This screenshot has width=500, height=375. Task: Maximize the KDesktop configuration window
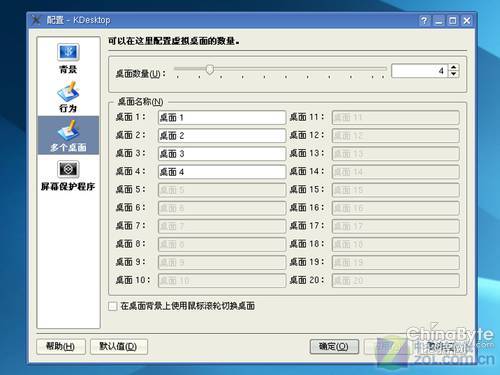[453, 21]
